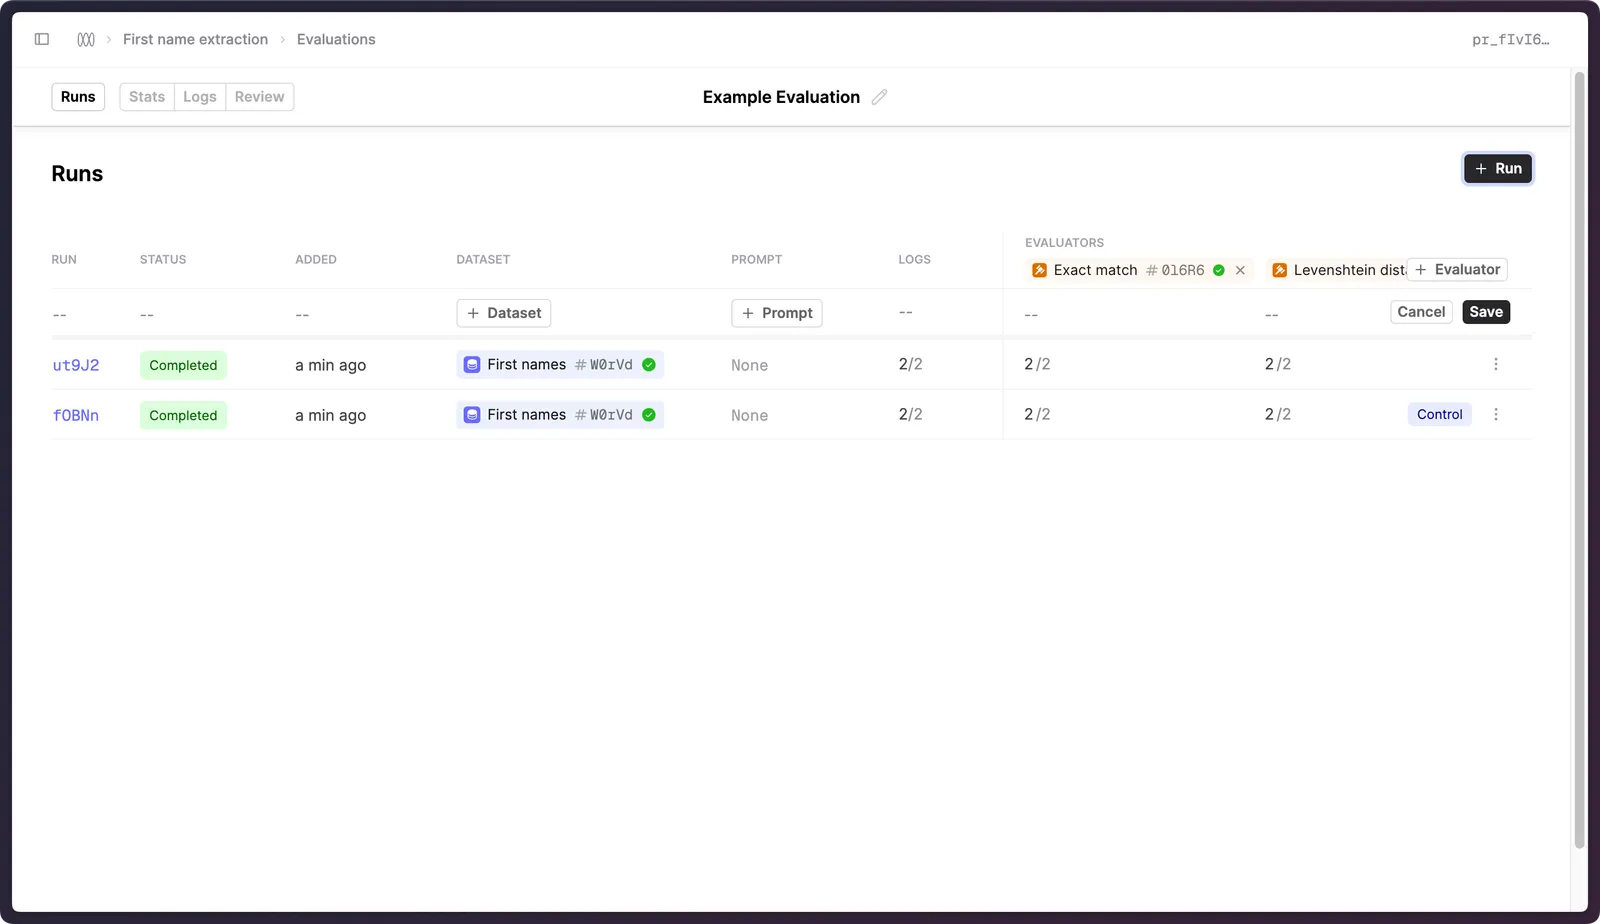Click the STATUS column header
The image size is (1600, 924).
point(163,259)
